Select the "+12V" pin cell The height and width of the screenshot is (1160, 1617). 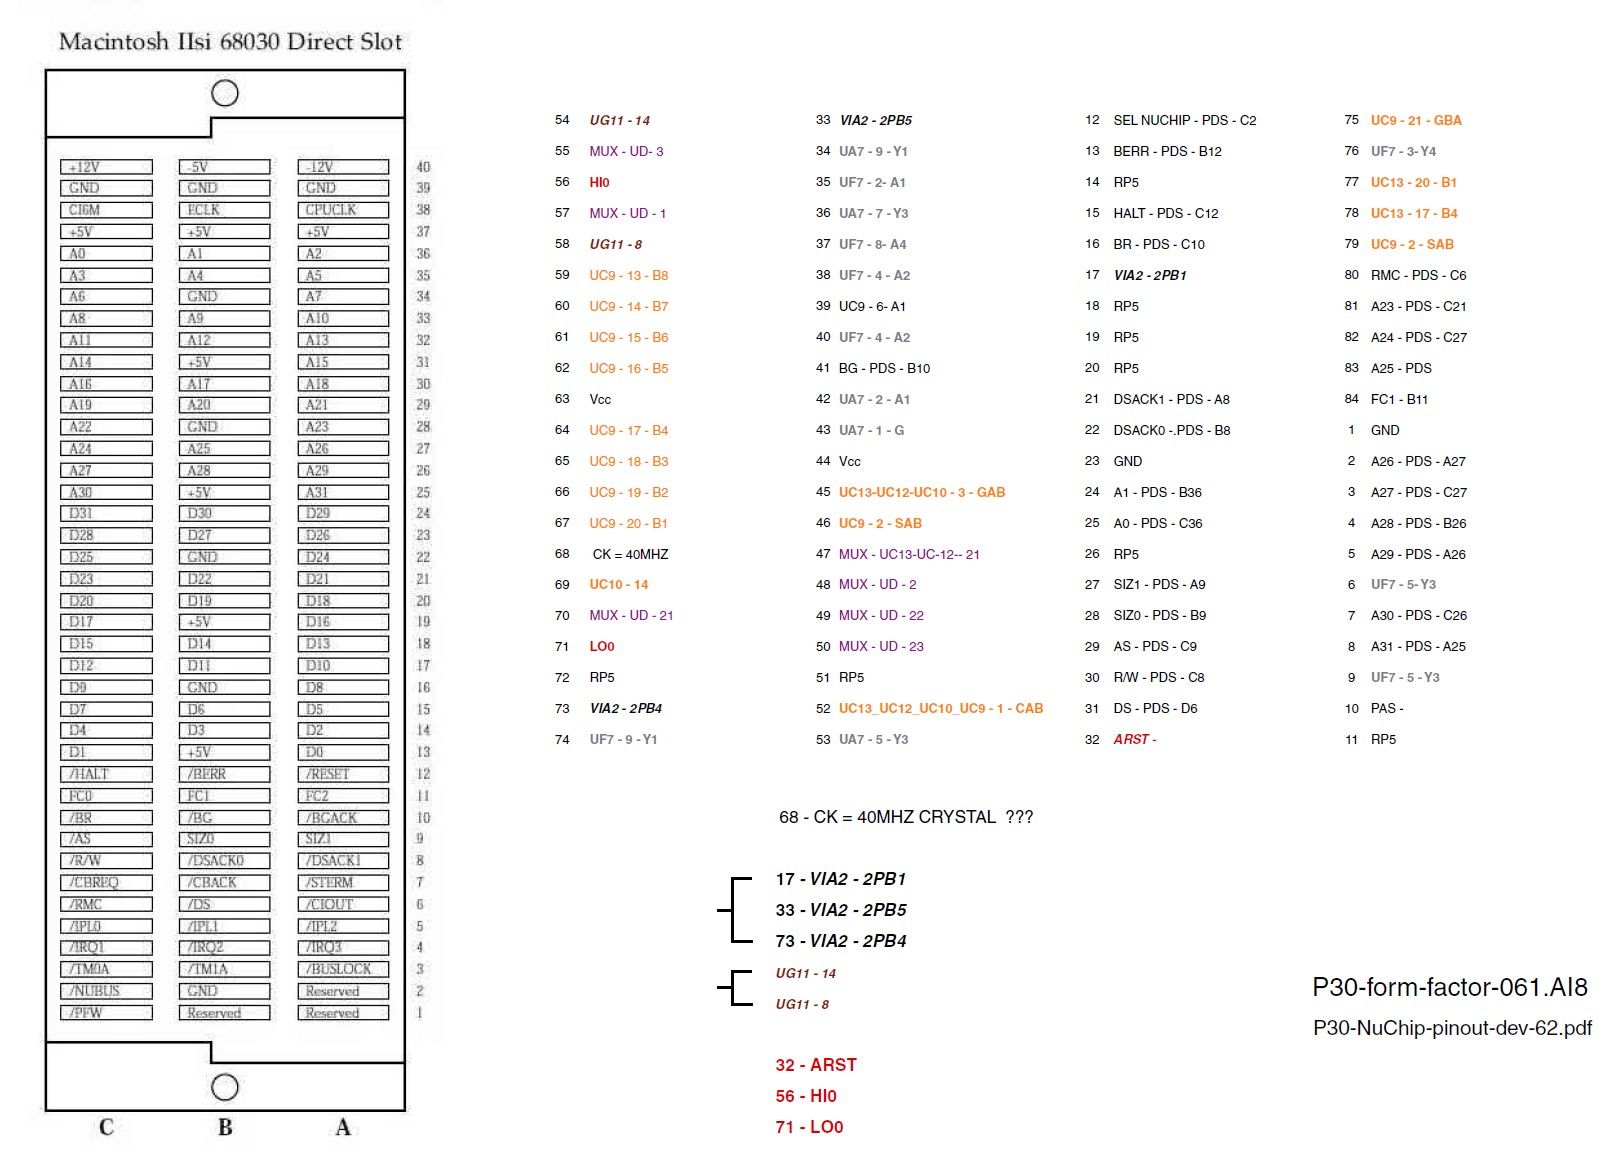click(x=106, y=167)
